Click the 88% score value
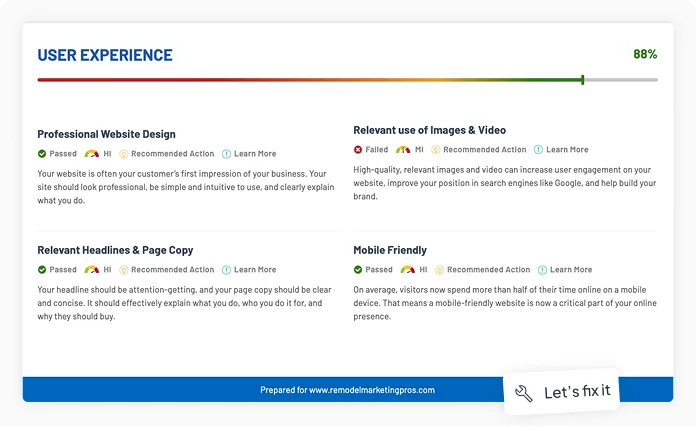The height and width of the screenshot is (431, 696). pos(645,55)
